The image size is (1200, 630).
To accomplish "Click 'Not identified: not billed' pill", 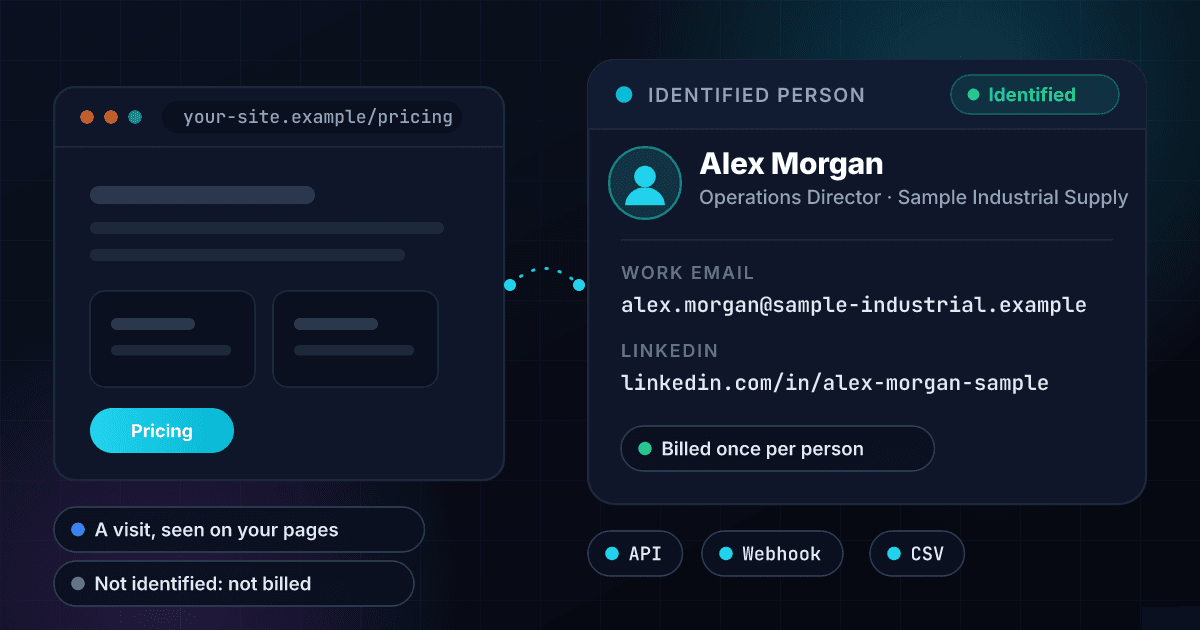I will click(x=234, y=583).
